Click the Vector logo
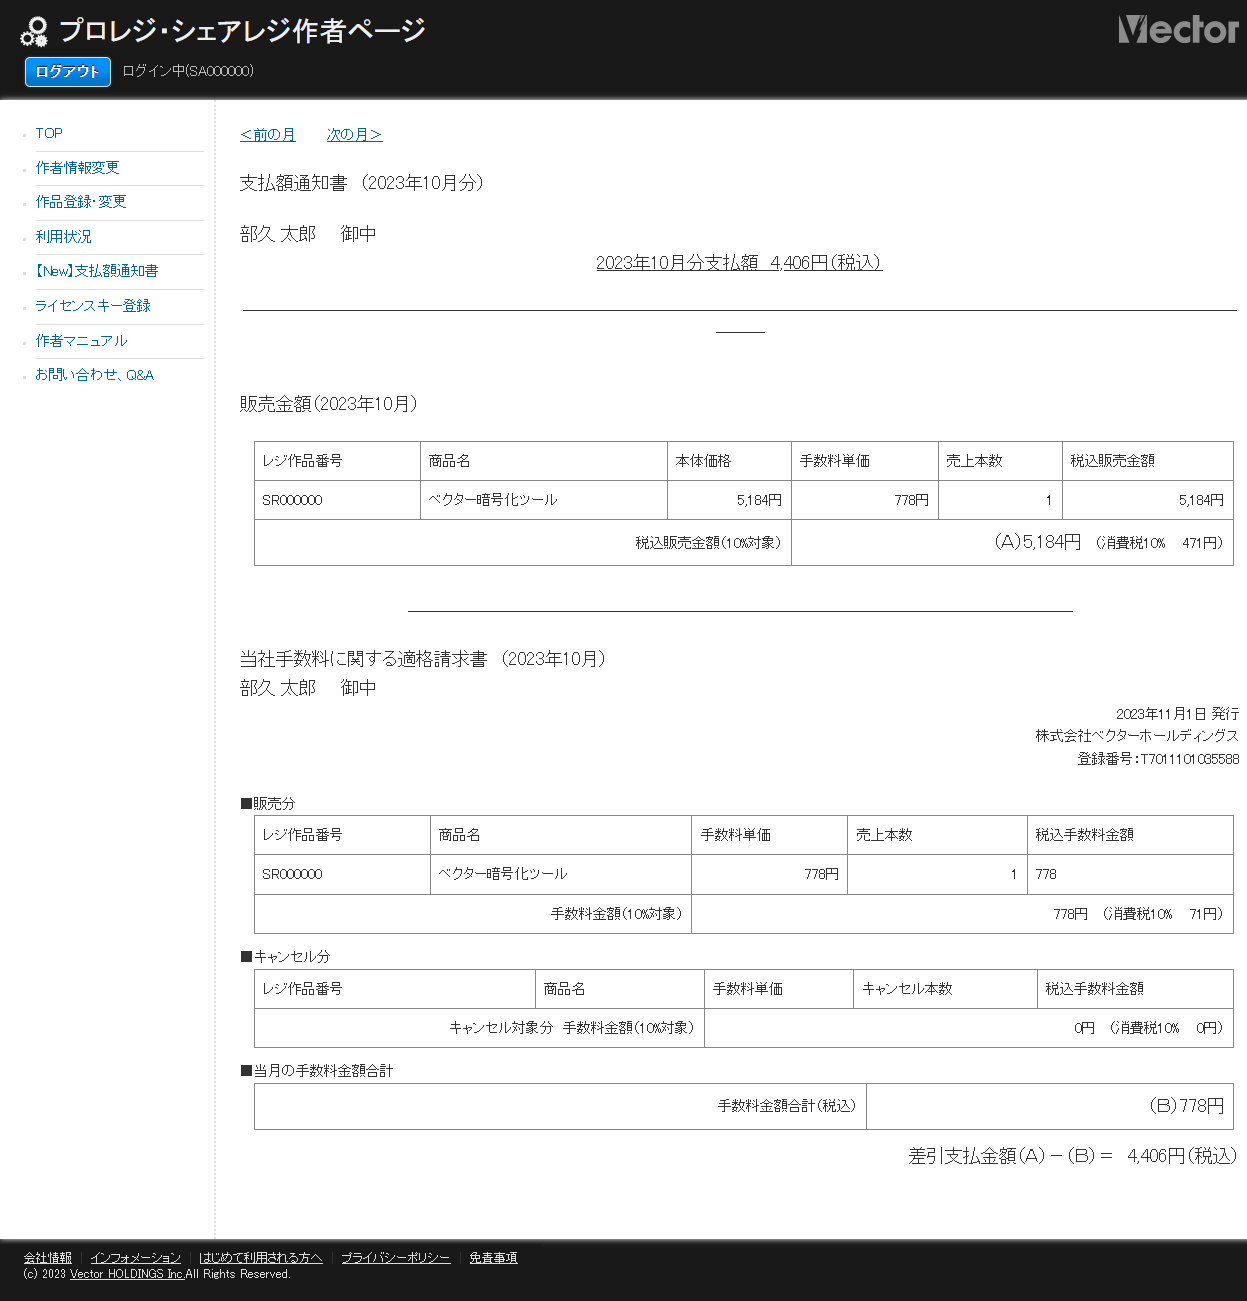The image size is (1247, 1301). tap(1178, 29)
